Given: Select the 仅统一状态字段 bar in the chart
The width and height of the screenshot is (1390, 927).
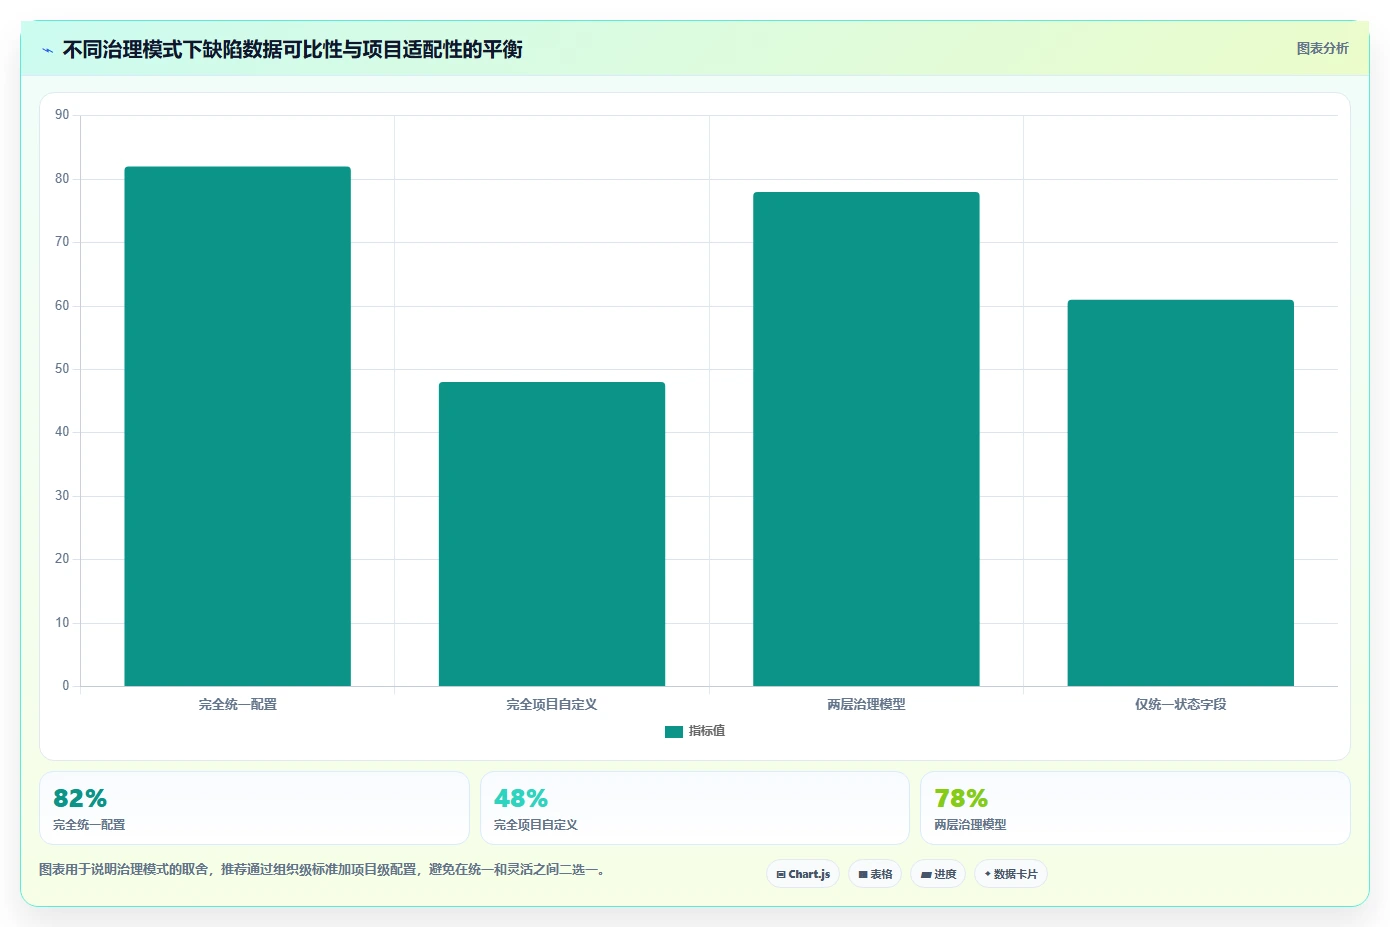Looking at the screenshot, I should tap(1180, 493).
